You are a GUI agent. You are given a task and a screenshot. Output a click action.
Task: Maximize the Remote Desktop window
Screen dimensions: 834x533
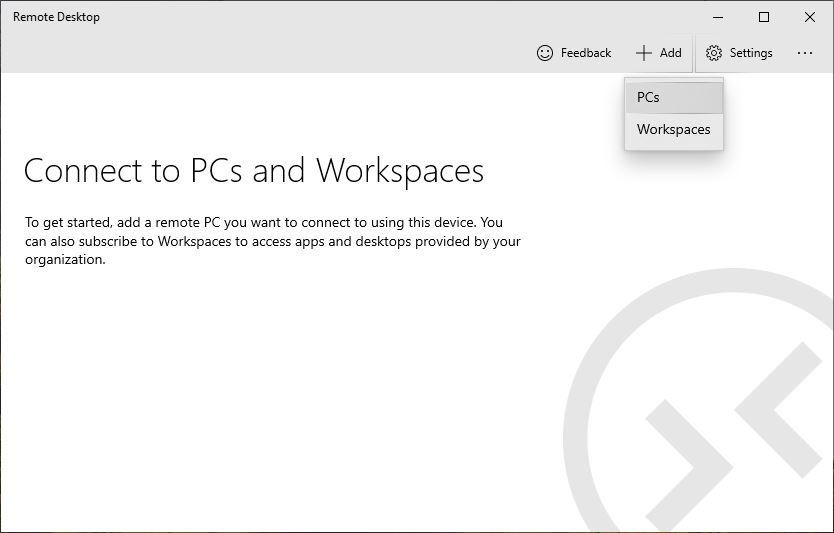click(764, 17)
